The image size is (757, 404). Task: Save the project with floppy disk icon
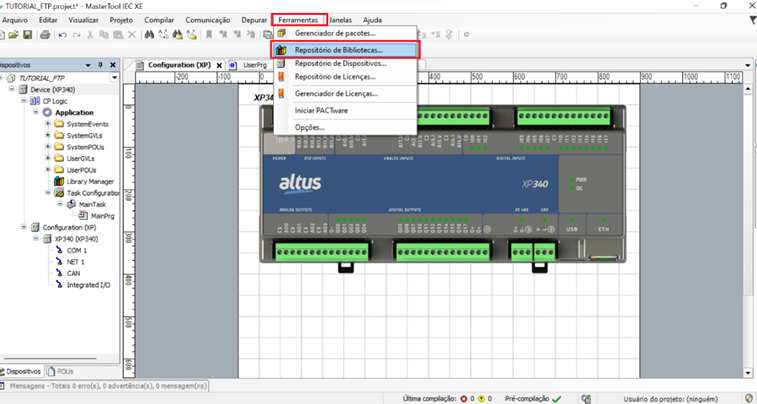(x=28, y=35)
